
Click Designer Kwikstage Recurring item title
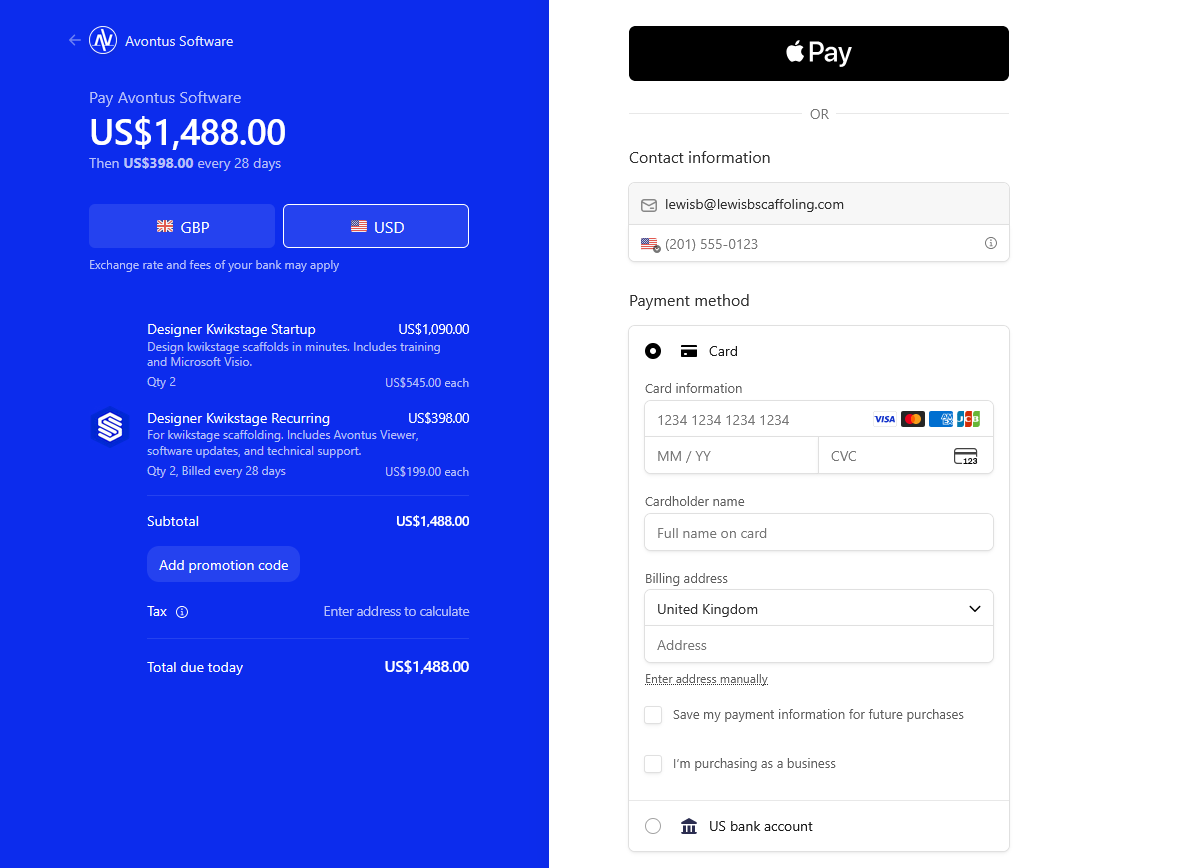click(238, 418)
